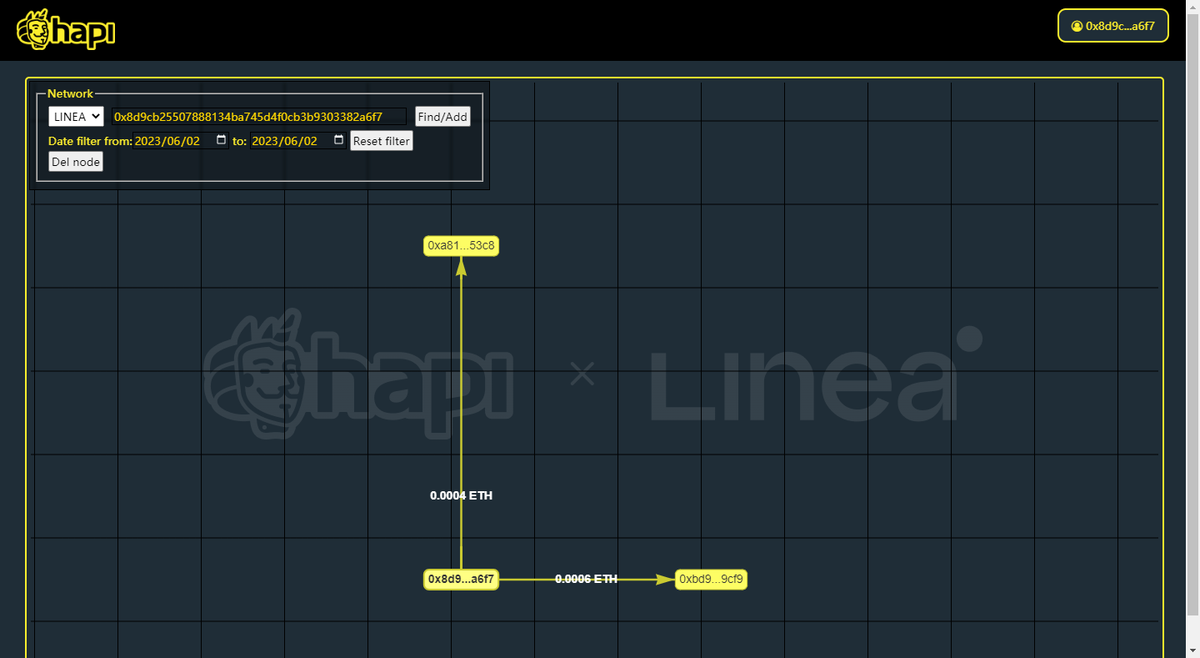
Task: Click the from date field 2023/06/02
Action: [180, 141]
